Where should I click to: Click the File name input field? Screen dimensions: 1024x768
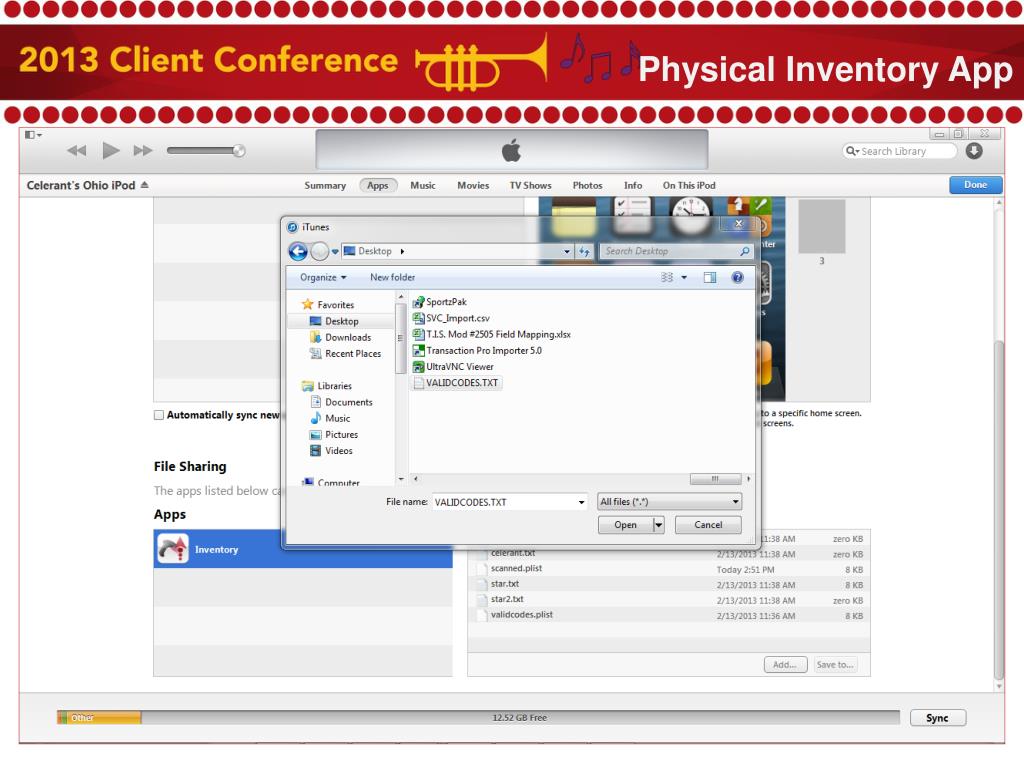click(x=504, y=502)
